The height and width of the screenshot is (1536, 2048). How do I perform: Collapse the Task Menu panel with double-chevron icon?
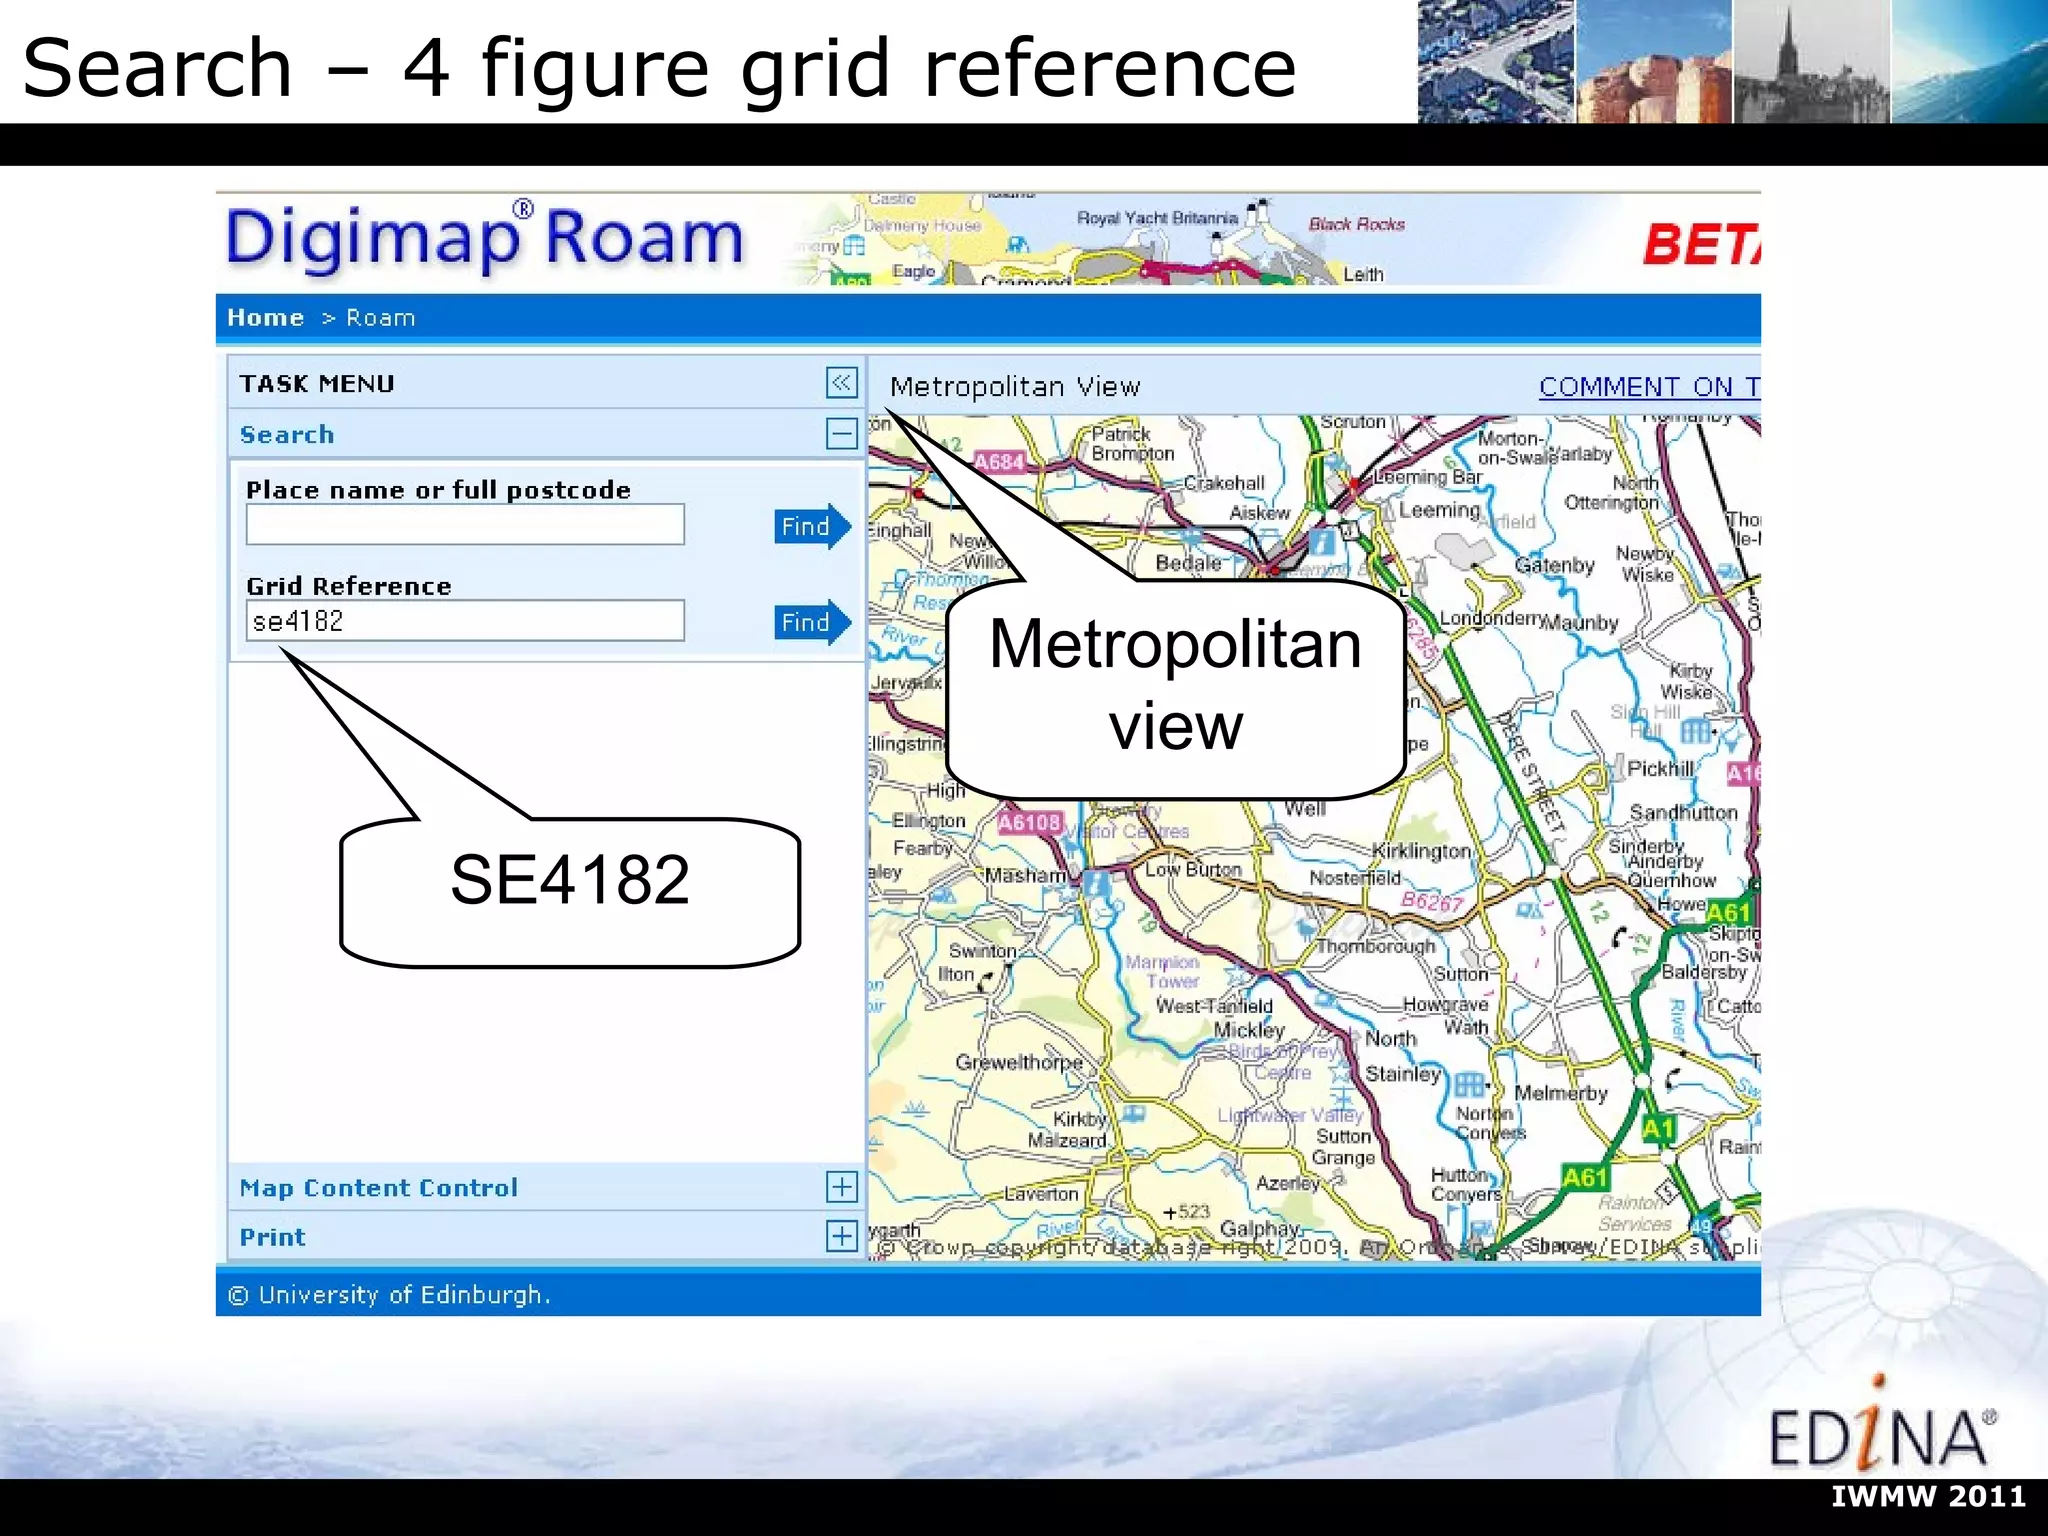tap(841, 382)
